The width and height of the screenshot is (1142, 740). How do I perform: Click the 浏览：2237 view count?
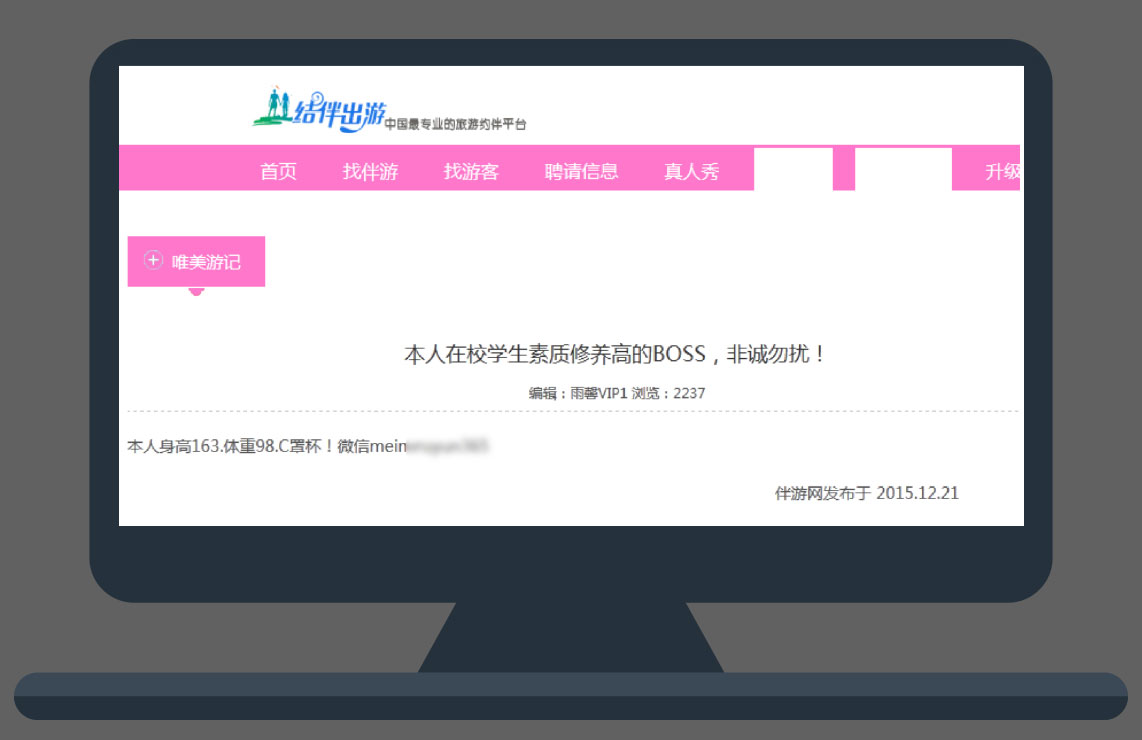pyautogui.click(x=668, y=393)
